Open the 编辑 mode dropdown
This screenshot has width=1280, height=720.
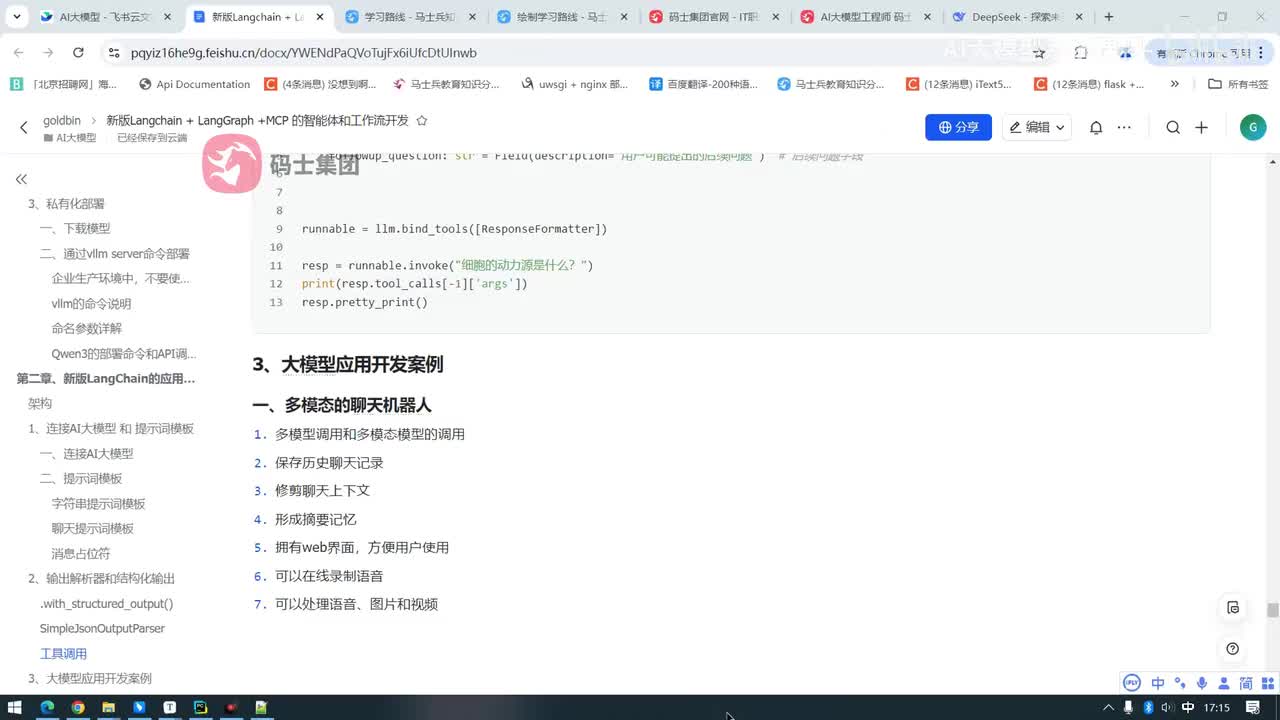point(1036,127)
